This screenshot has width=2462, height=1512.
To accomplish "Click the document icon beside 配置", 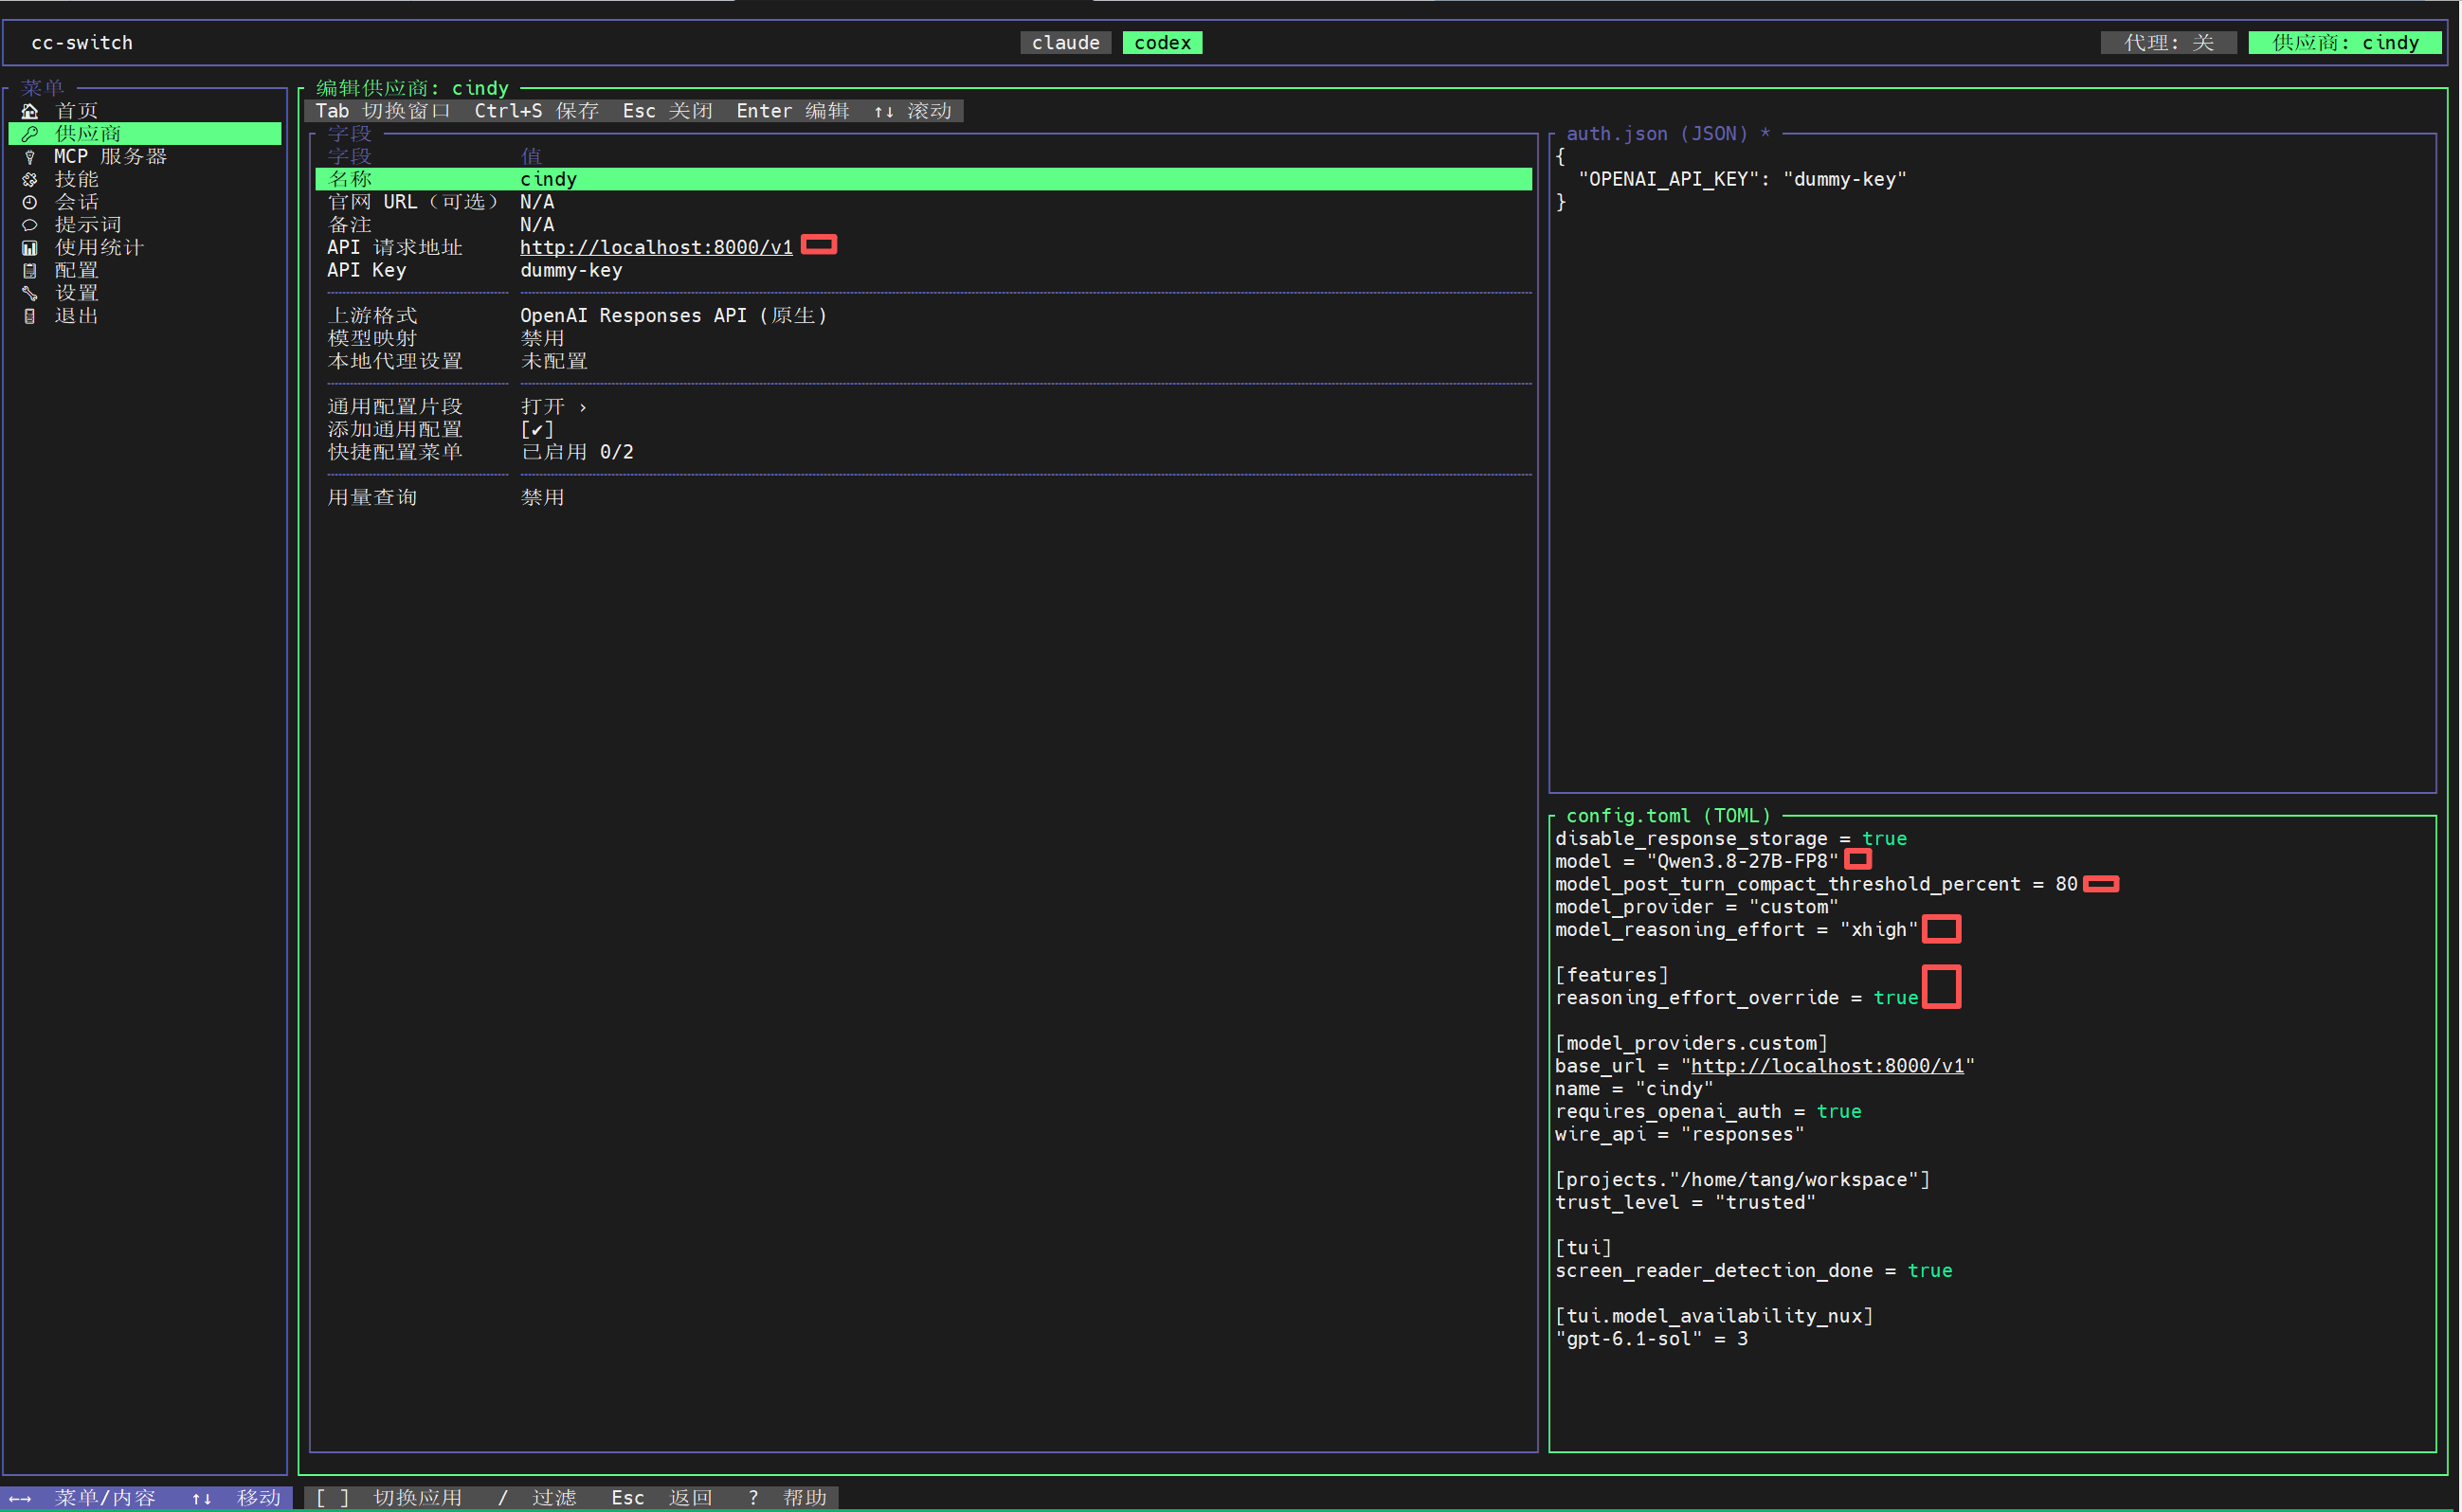I will pos(30,271).
